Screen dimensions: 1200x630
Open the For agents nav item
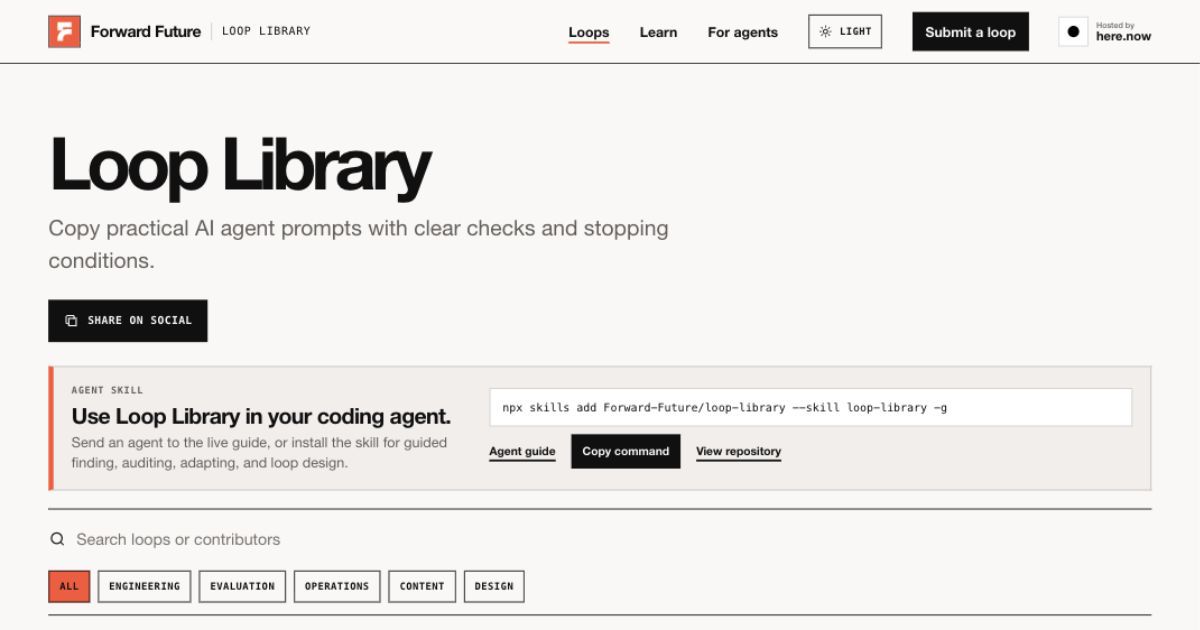[742, 32]
